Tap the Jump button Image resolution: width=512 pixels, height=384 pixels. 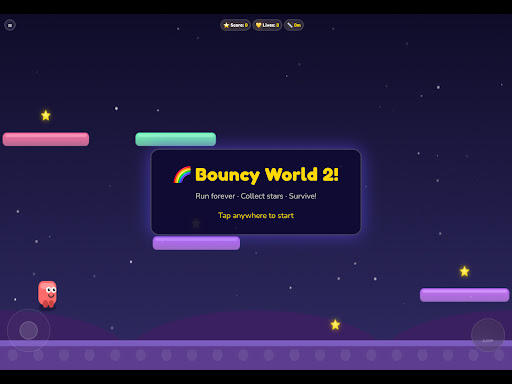pos(488,335)
